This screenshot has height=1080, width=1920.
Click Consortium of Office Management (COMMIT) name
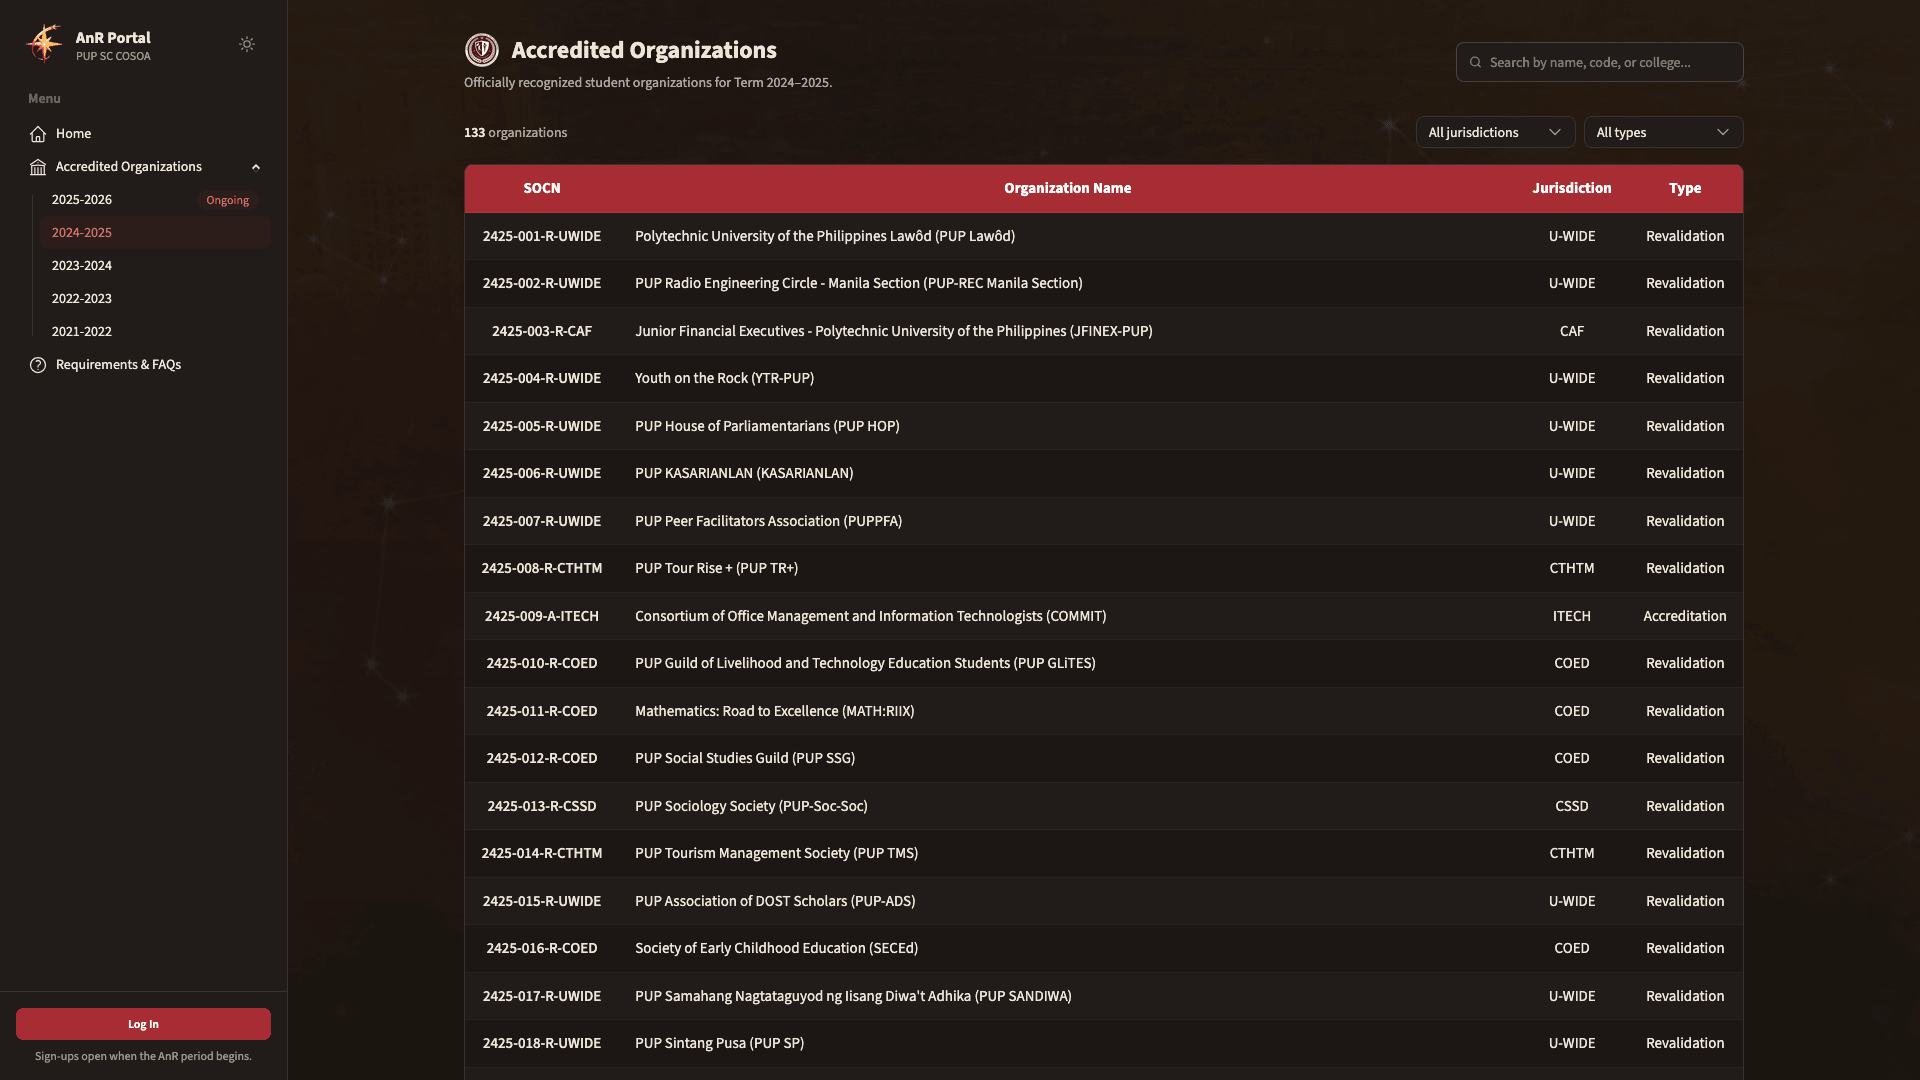tap(870, 616)
